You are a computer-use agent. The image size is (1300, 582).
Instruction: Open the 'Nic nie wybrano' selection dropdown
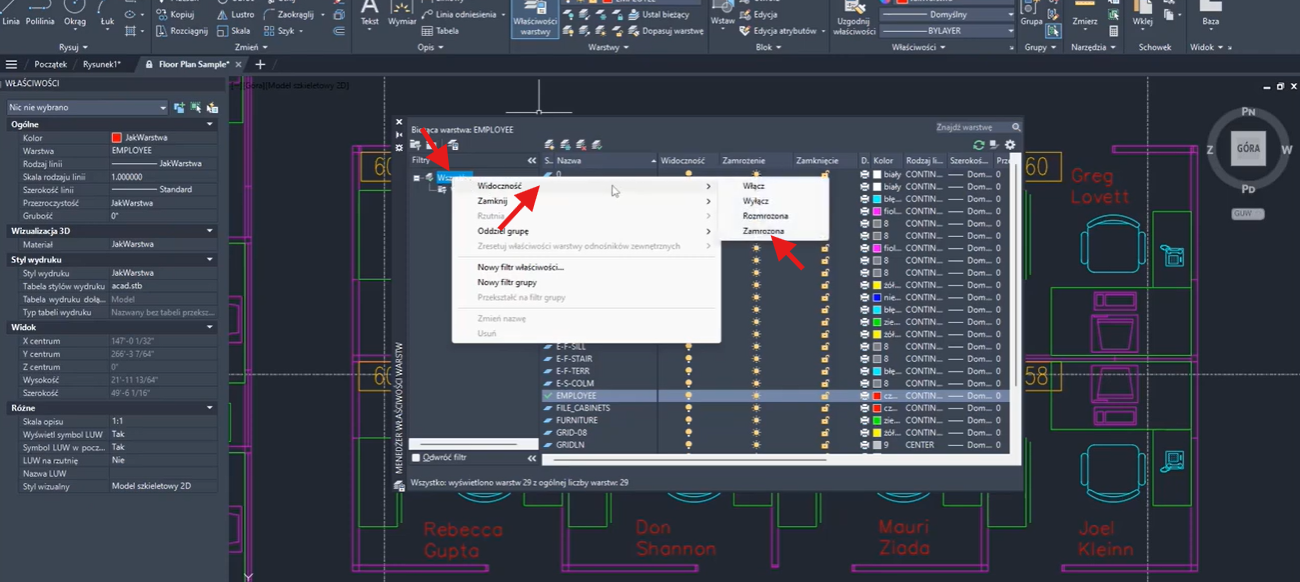click(87, 107)
